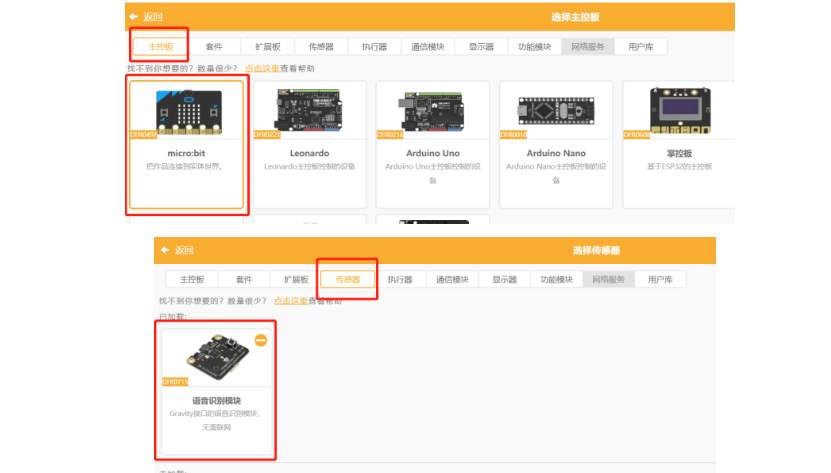Select the Arduino Nano board image
This screenshot has height=473, width=831.
(556, 110)
